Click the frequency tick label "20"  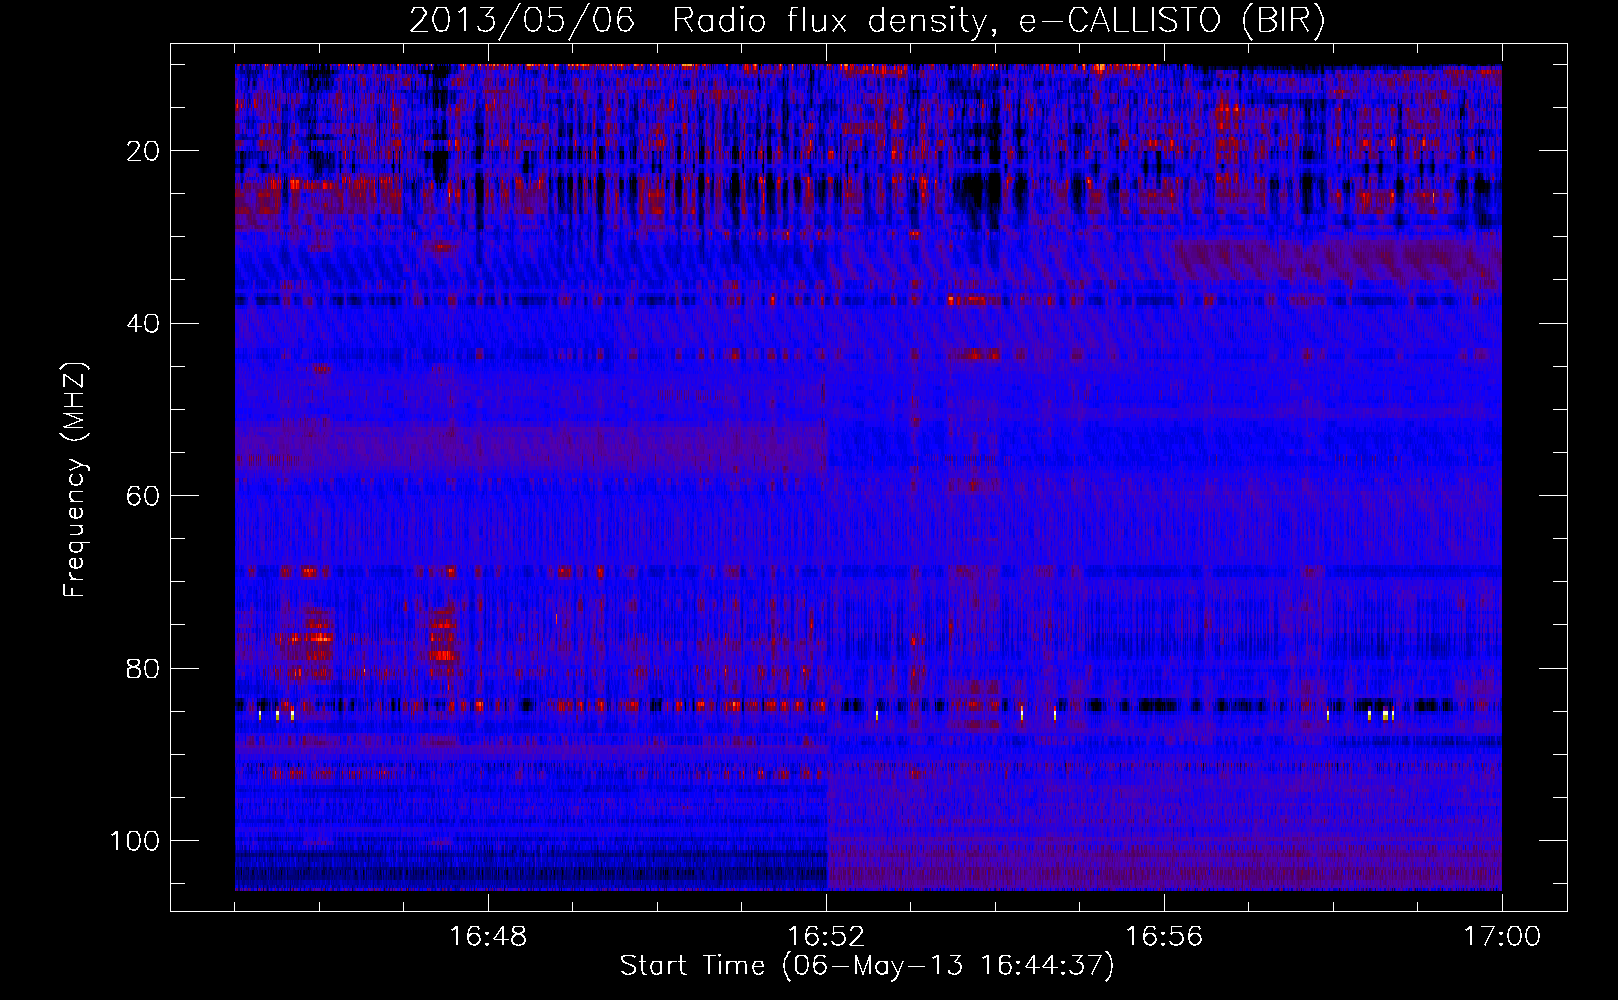click(144, 151)
